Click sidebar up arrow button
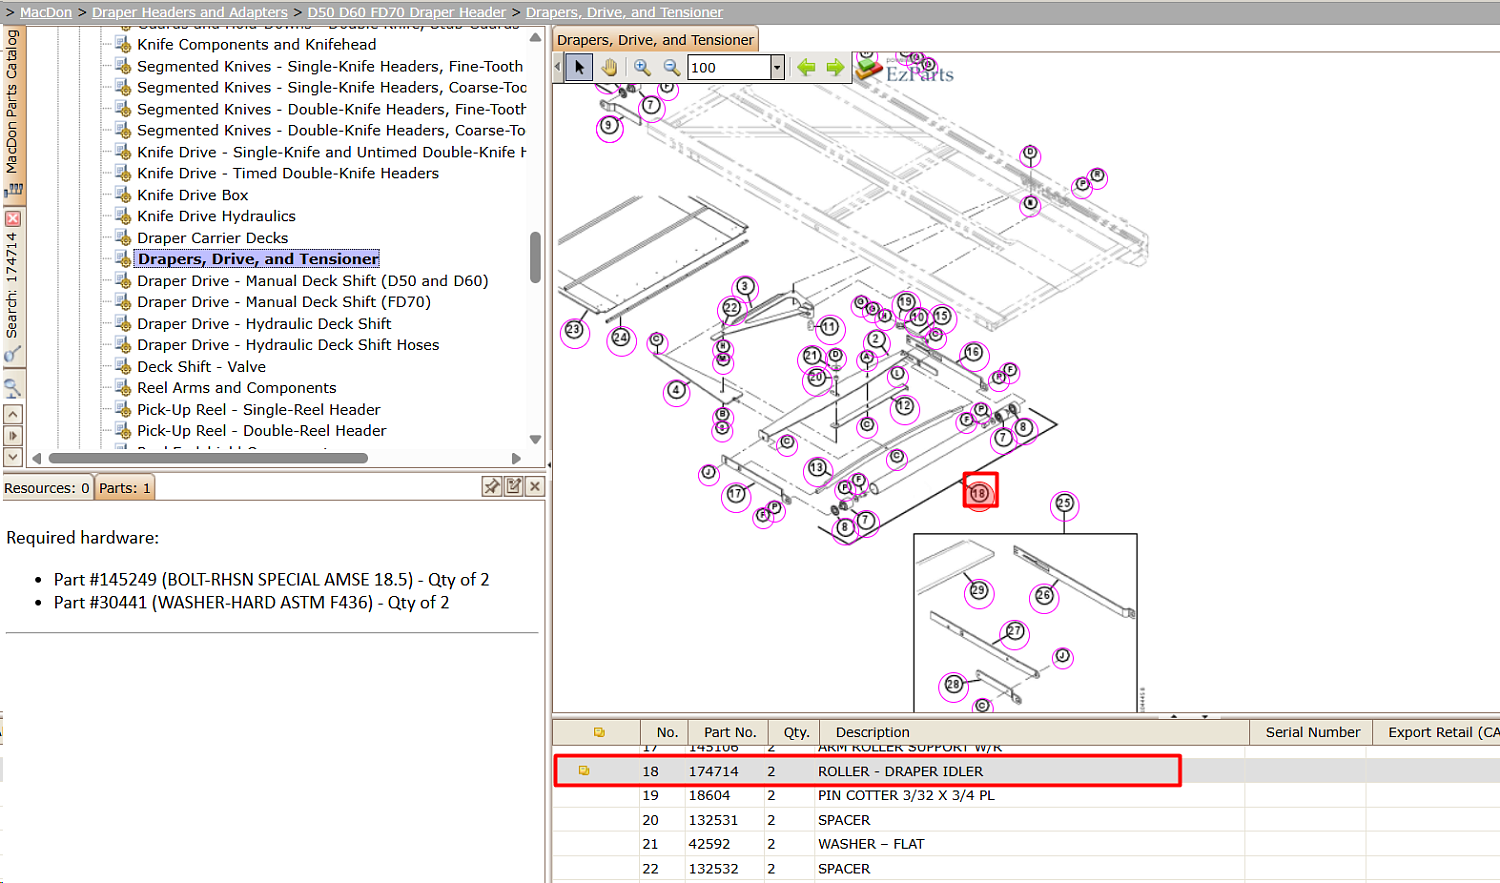1500x883 pixels. (13, 413)
